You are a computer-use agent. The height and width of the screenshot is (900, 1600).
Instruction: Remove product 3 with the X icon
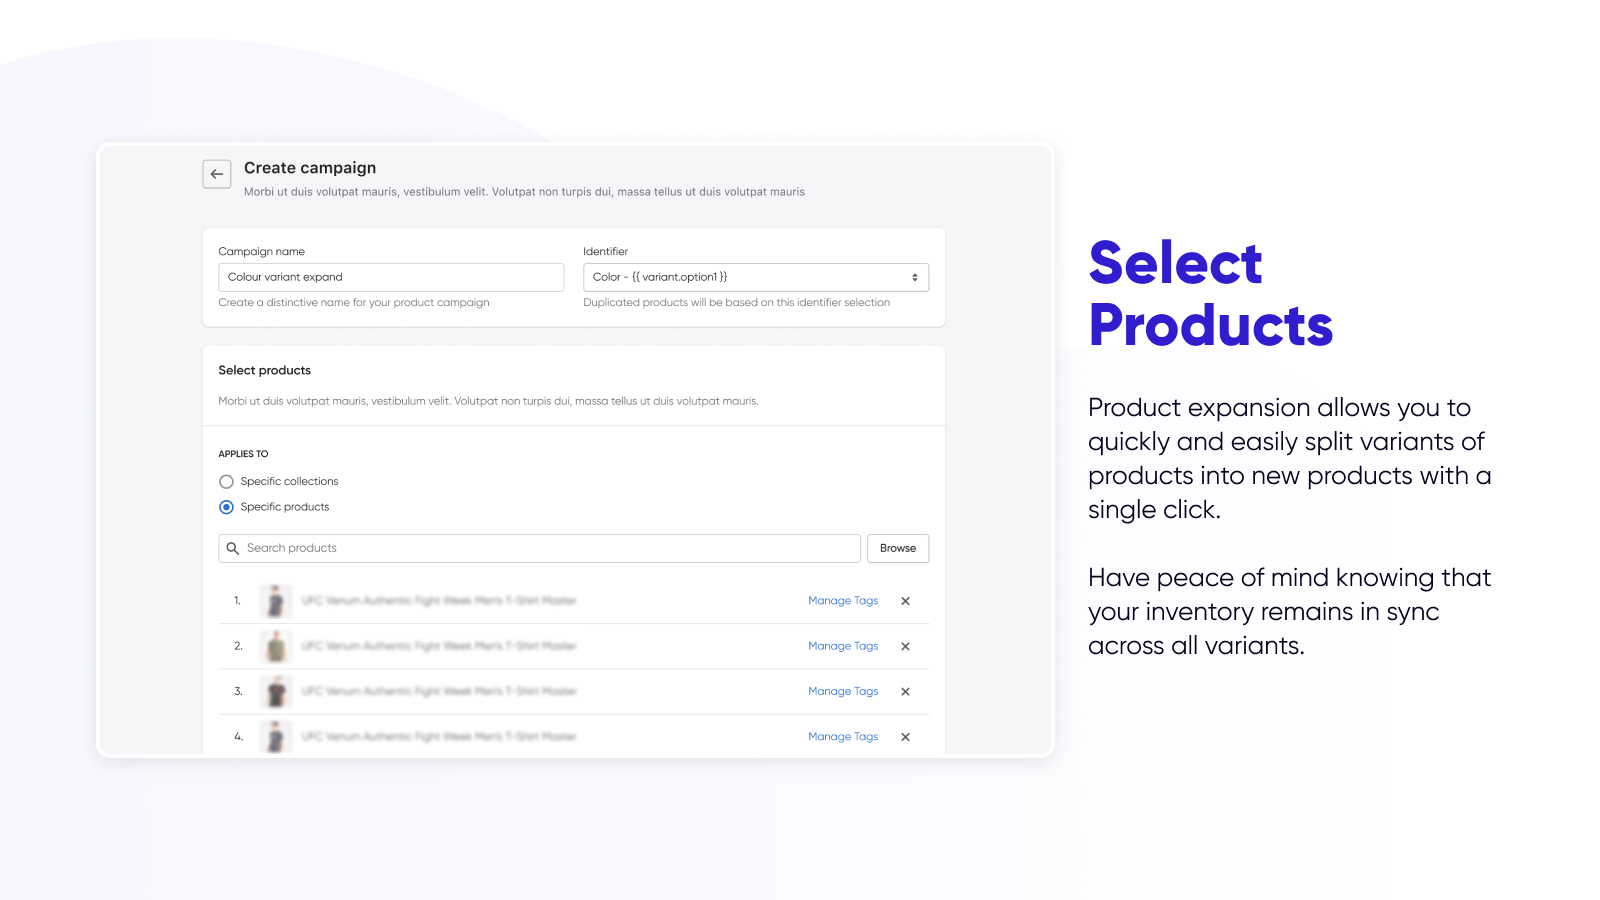coord(905,691)
